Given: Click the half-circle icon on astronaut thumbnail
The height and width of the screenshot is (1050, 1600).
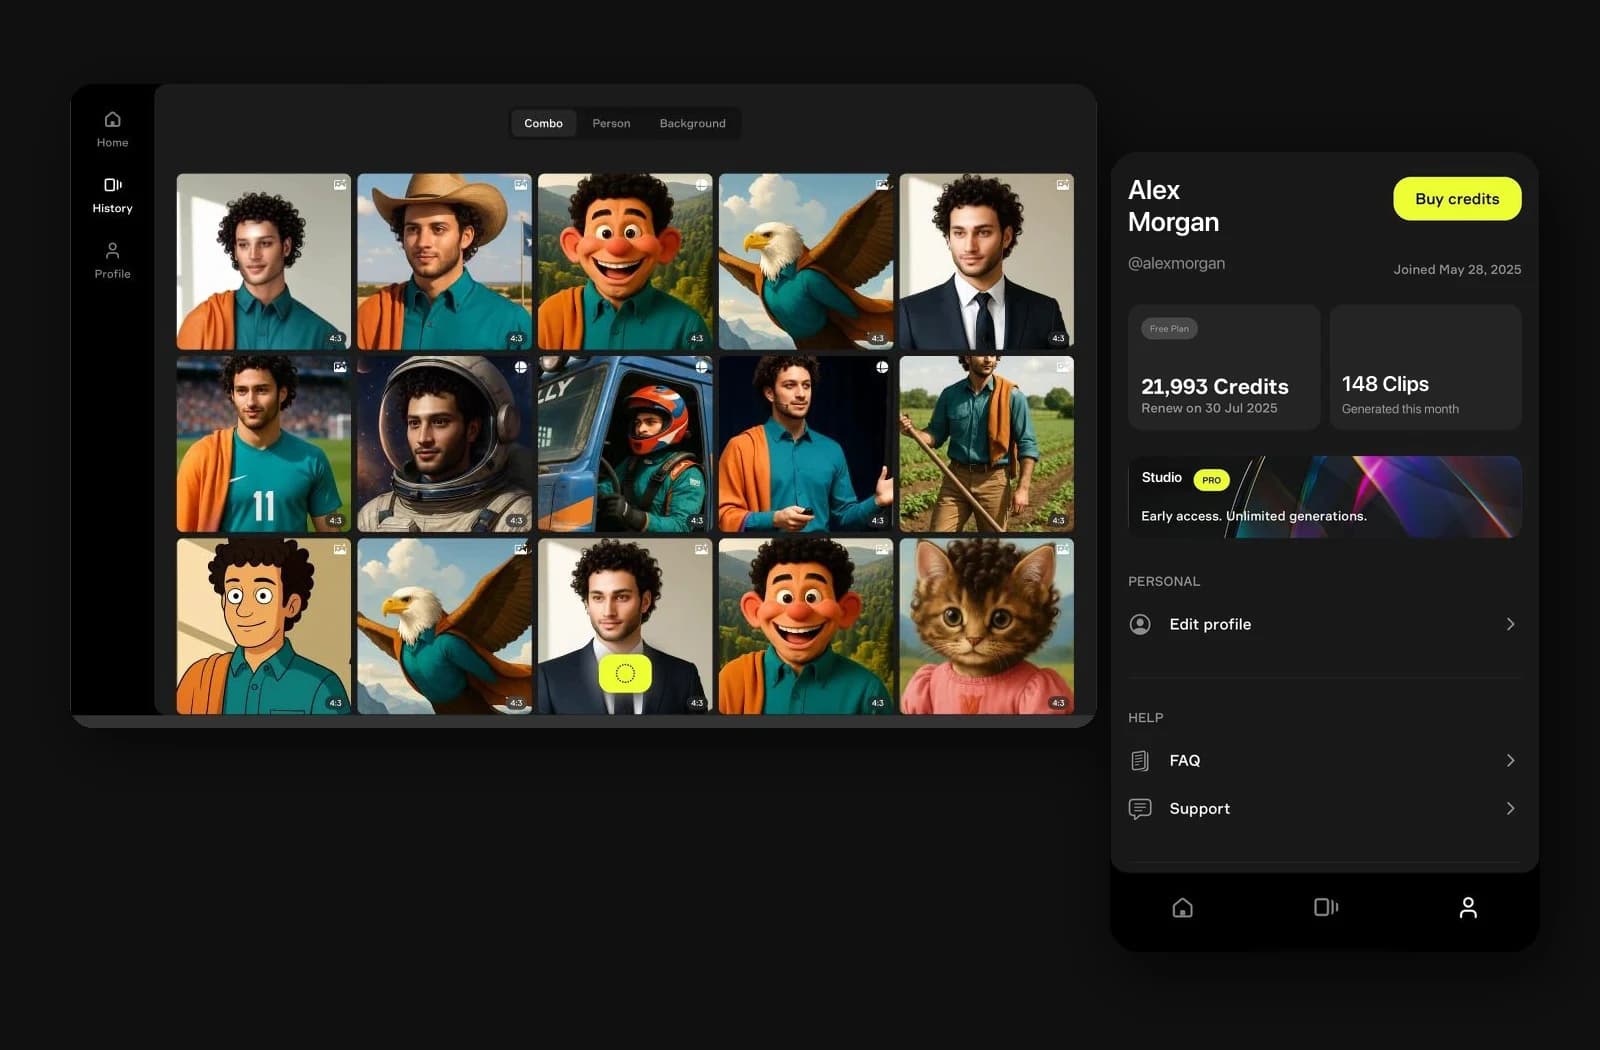Looking at the screenshot, I should tap(521, 367).
